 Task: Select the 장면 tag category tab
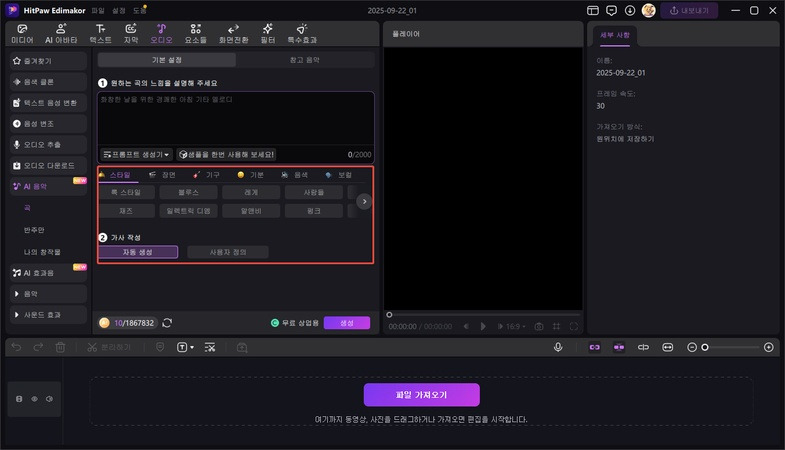[162, 175]
